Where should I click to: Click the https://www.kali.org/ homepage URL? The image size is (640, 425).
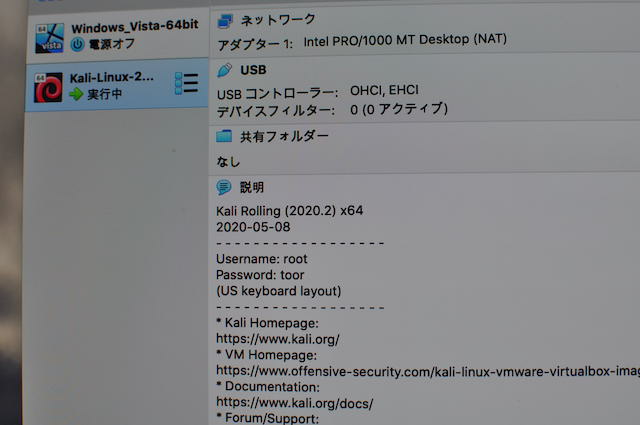[x=278, y=339]
